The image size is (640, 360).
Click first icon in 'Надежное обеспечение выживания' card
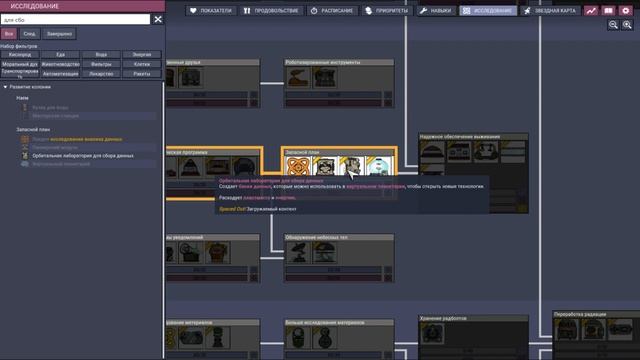coord(432,151)
